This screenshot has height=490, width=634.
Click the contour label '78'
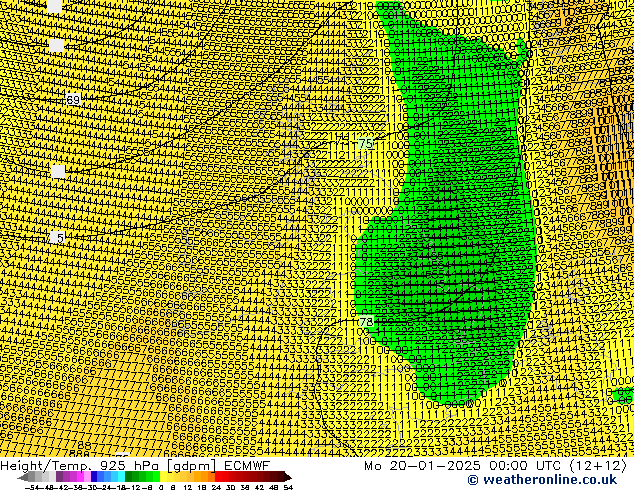(366, 322)
